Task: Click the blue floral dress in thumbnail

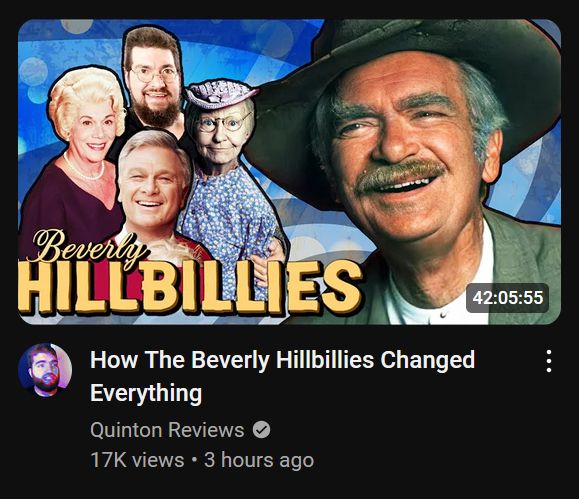Action: (x=227, y=222)
